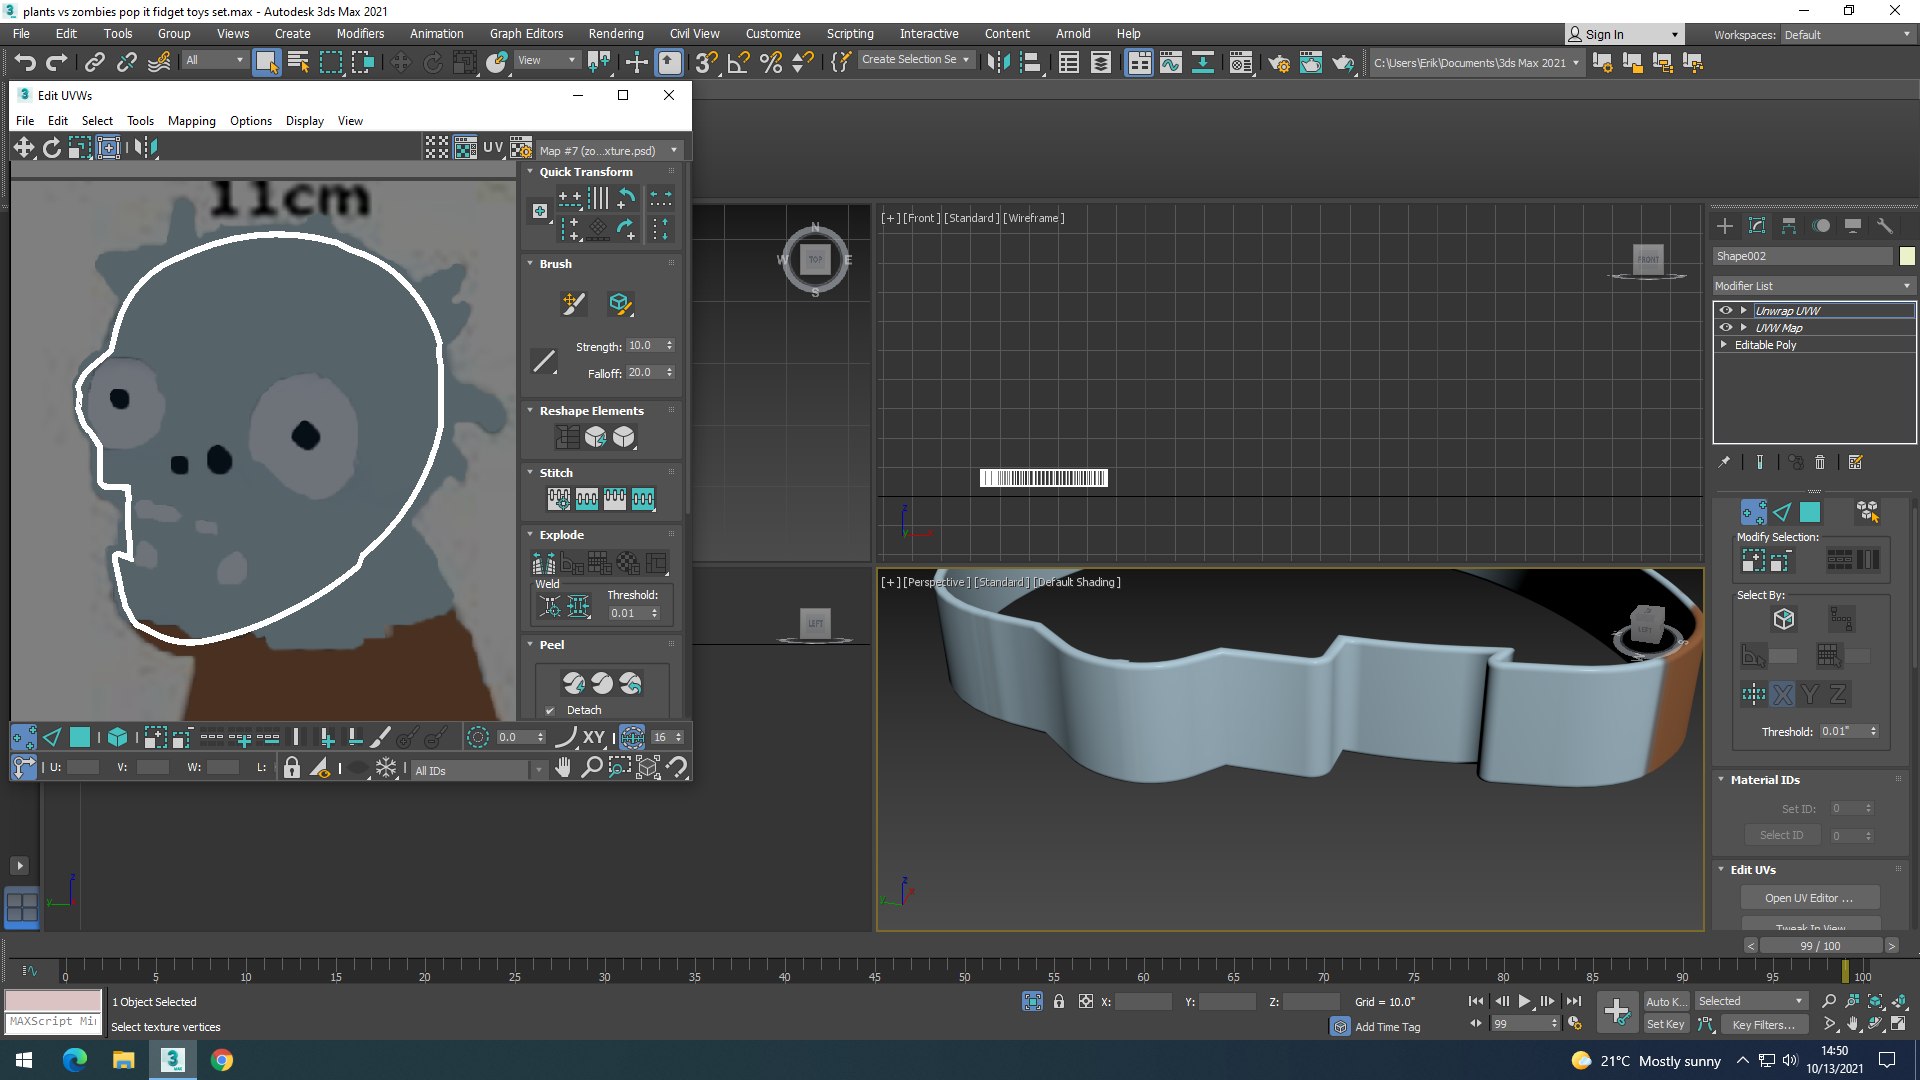The height and width of the screenshot is (1080, 1920).
Task: Select the Freeform Mode tool in UV editor
Action: [x=108, y=148]
